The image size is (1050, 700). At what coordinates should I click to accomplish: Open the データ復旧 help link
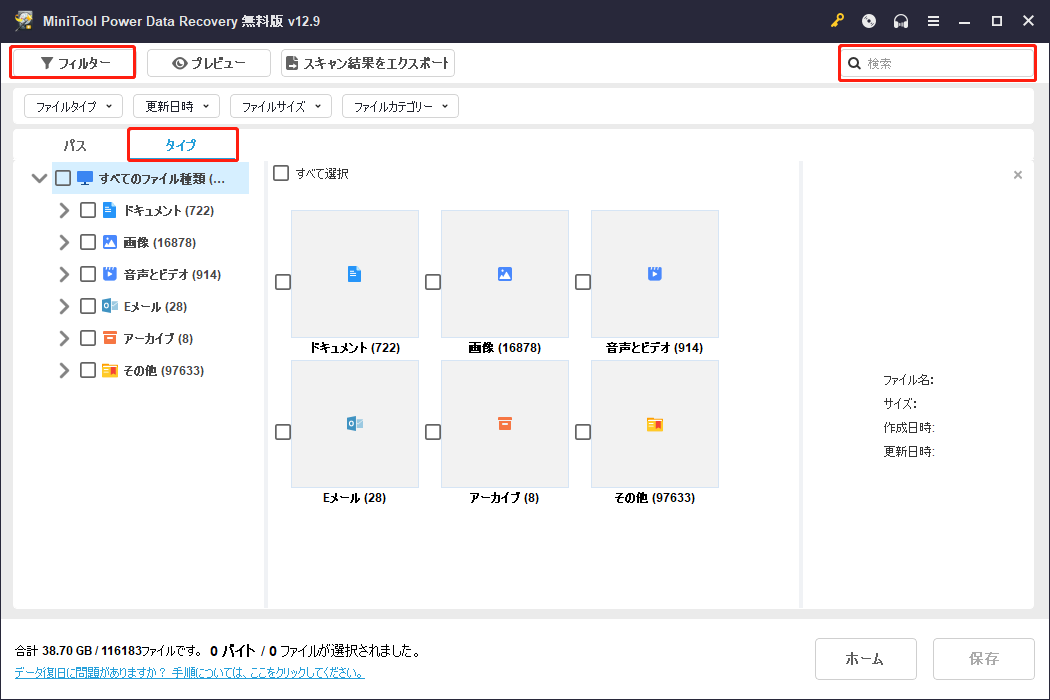tap(190, 673)
